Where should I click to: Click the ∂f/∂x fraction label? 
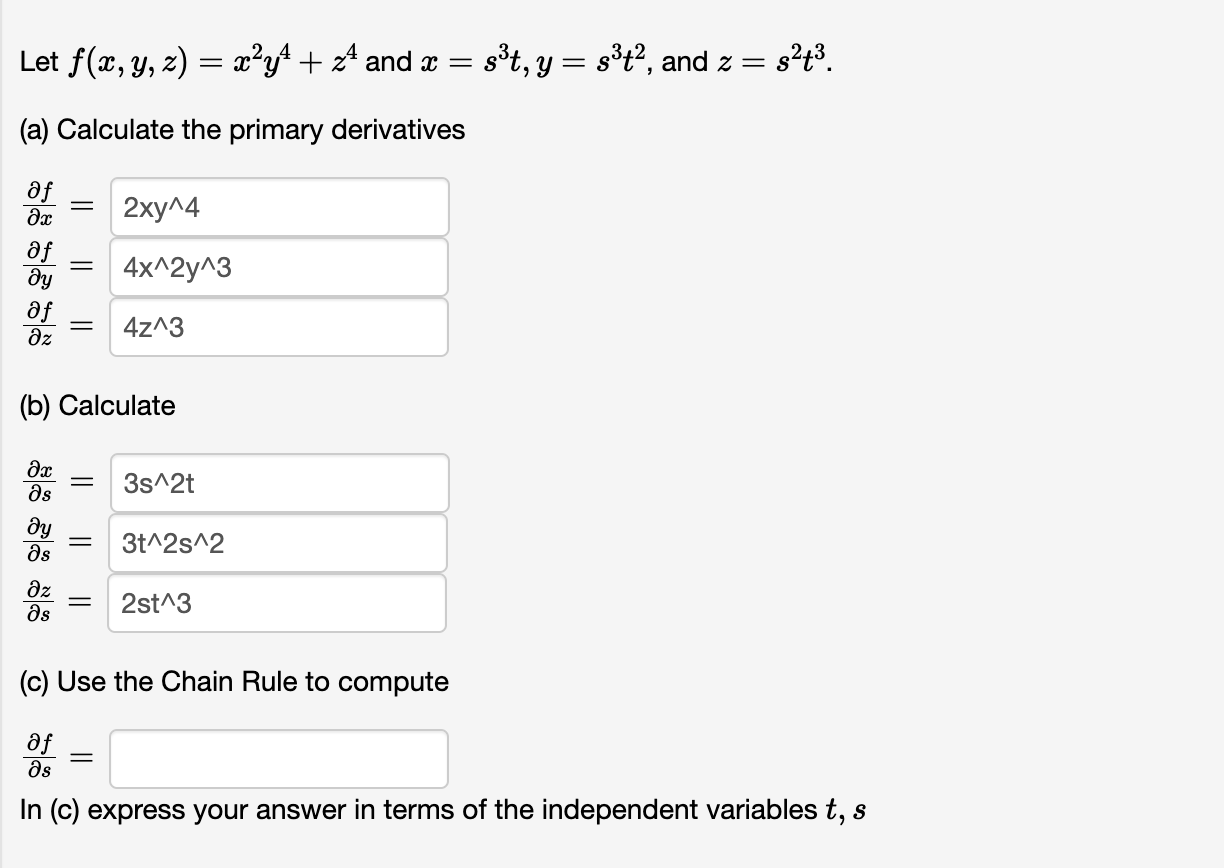38,206
